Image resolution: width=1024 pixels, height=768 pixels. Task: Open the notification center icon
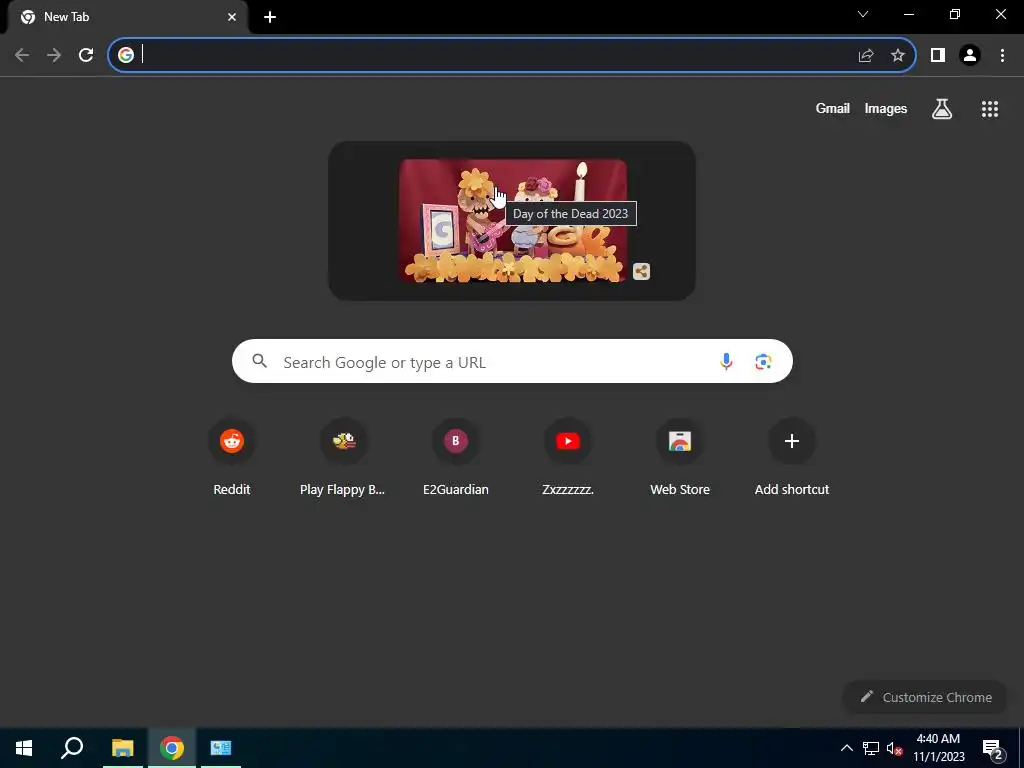point(993,748)
